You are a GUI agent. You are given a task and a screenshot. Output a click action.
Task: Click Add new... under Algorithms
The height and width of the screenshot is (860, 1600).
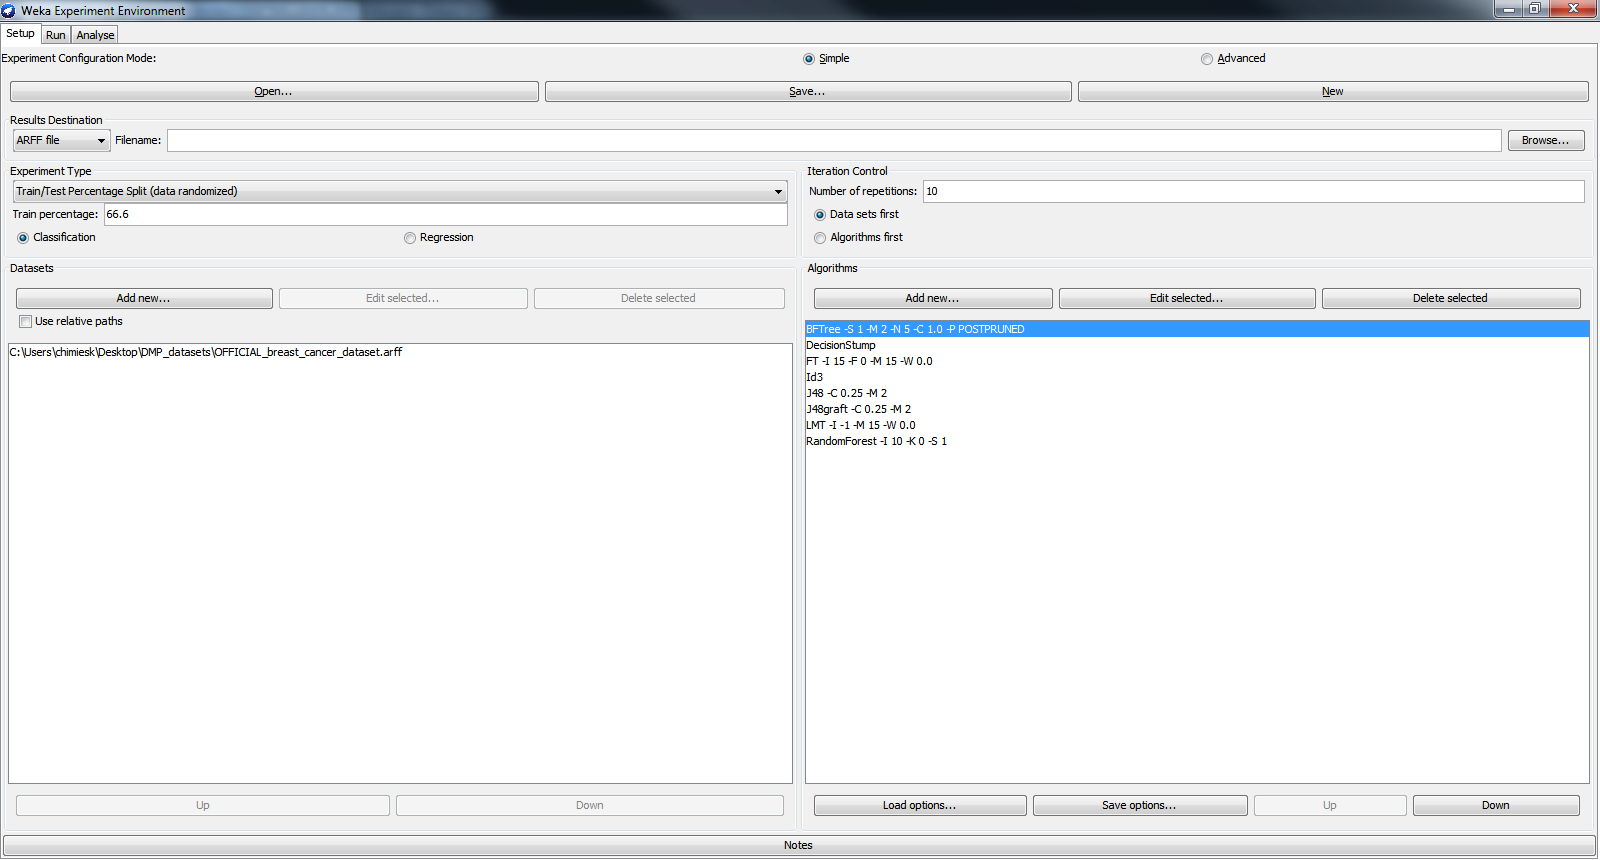coord(933,298)
